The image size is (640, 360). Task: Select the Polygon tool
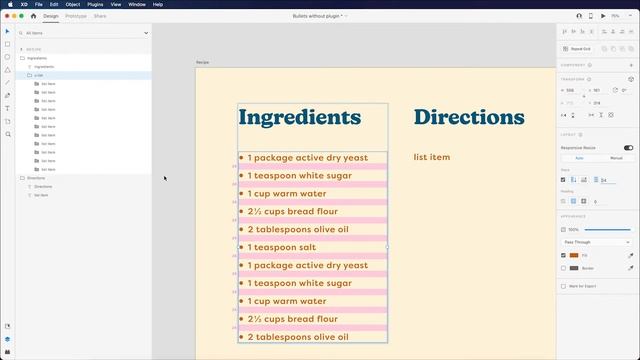click(x=7, y=70)
